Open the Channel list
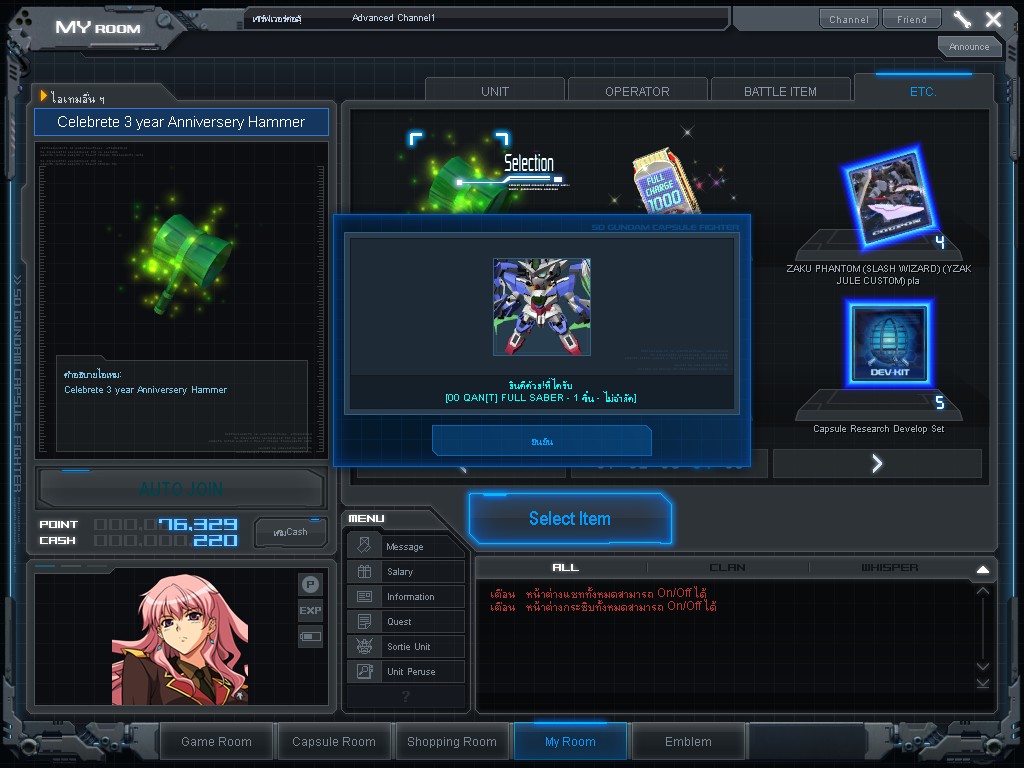 [x=849, y=19]
